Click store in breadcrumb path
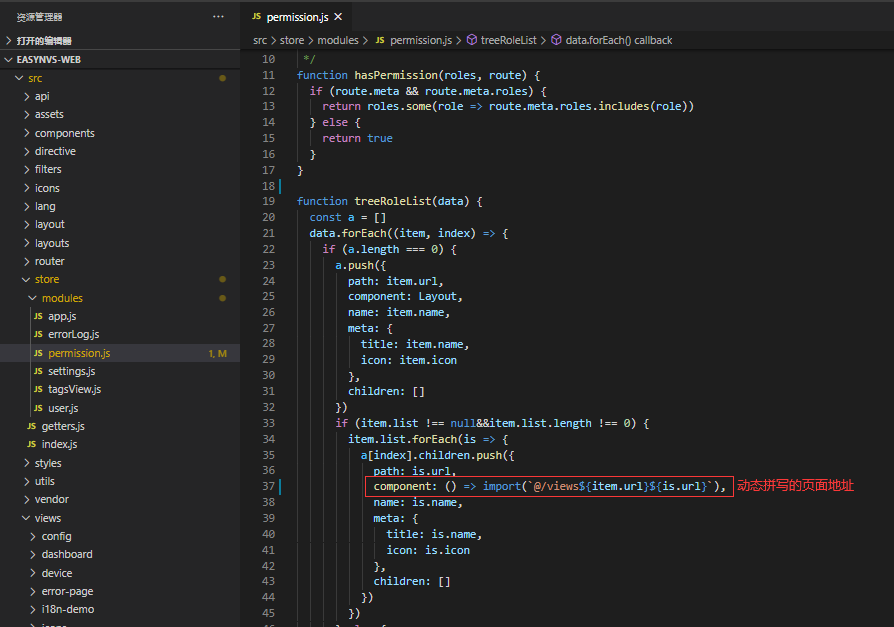Image resolution: width=894 pixels, height=627 pixels. (x=292, y=40)
